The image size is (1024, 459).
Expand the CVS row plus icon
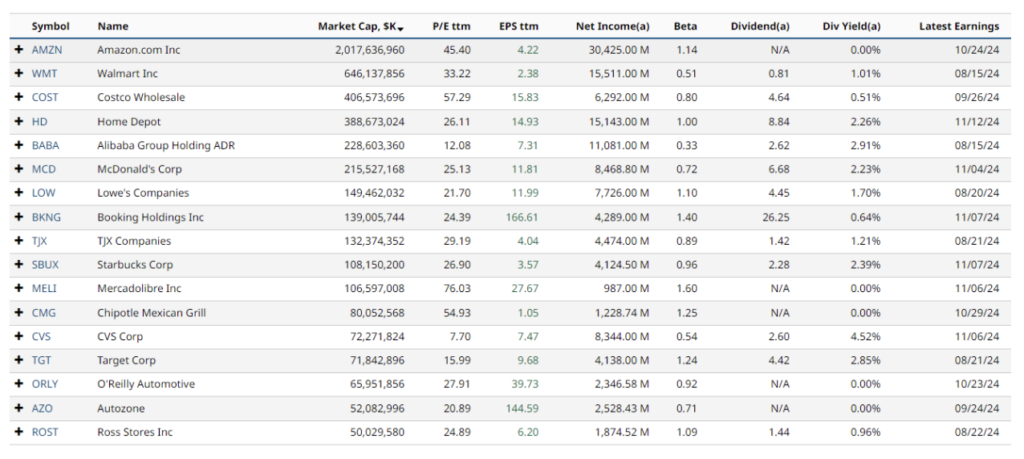[19, 337]
